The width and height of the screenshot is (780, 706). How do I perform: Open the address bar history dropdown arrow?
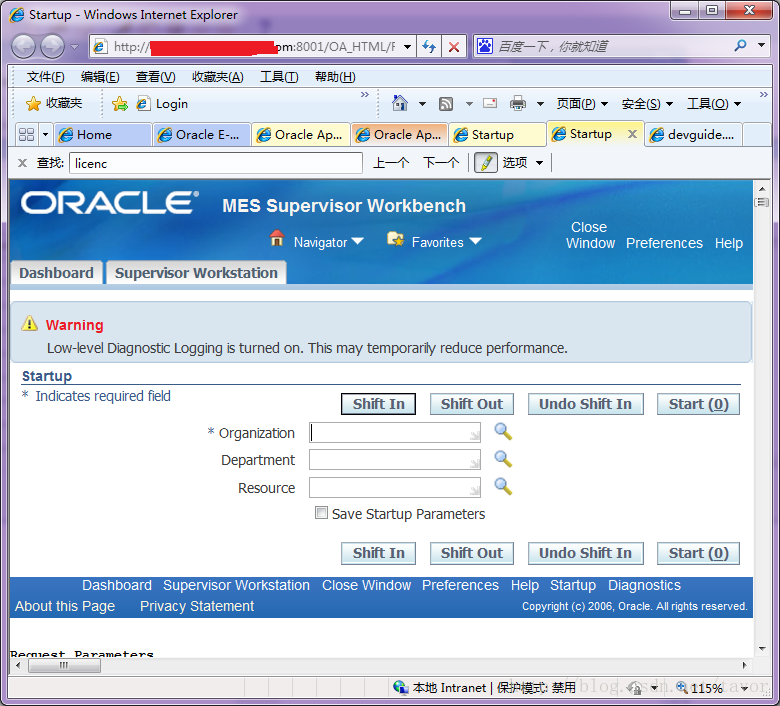click(407, 47)
